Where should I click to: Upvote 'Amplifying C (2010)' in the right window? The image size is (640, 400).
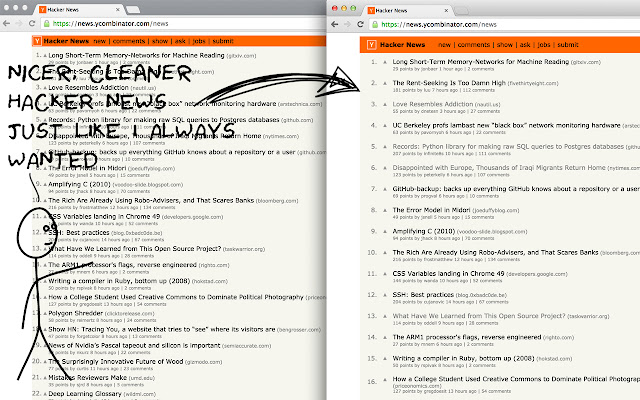[x=384, y=231]
